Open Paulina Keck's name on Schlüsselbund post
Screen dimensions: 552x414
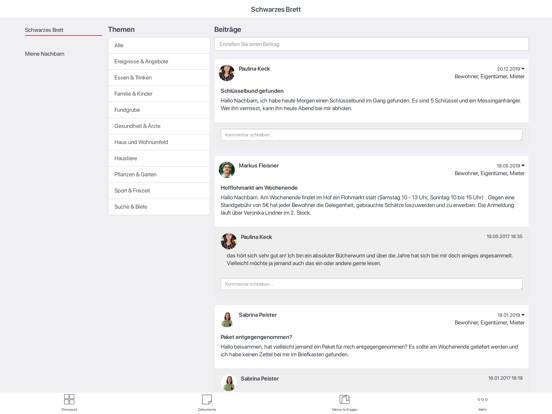(254, 69)
